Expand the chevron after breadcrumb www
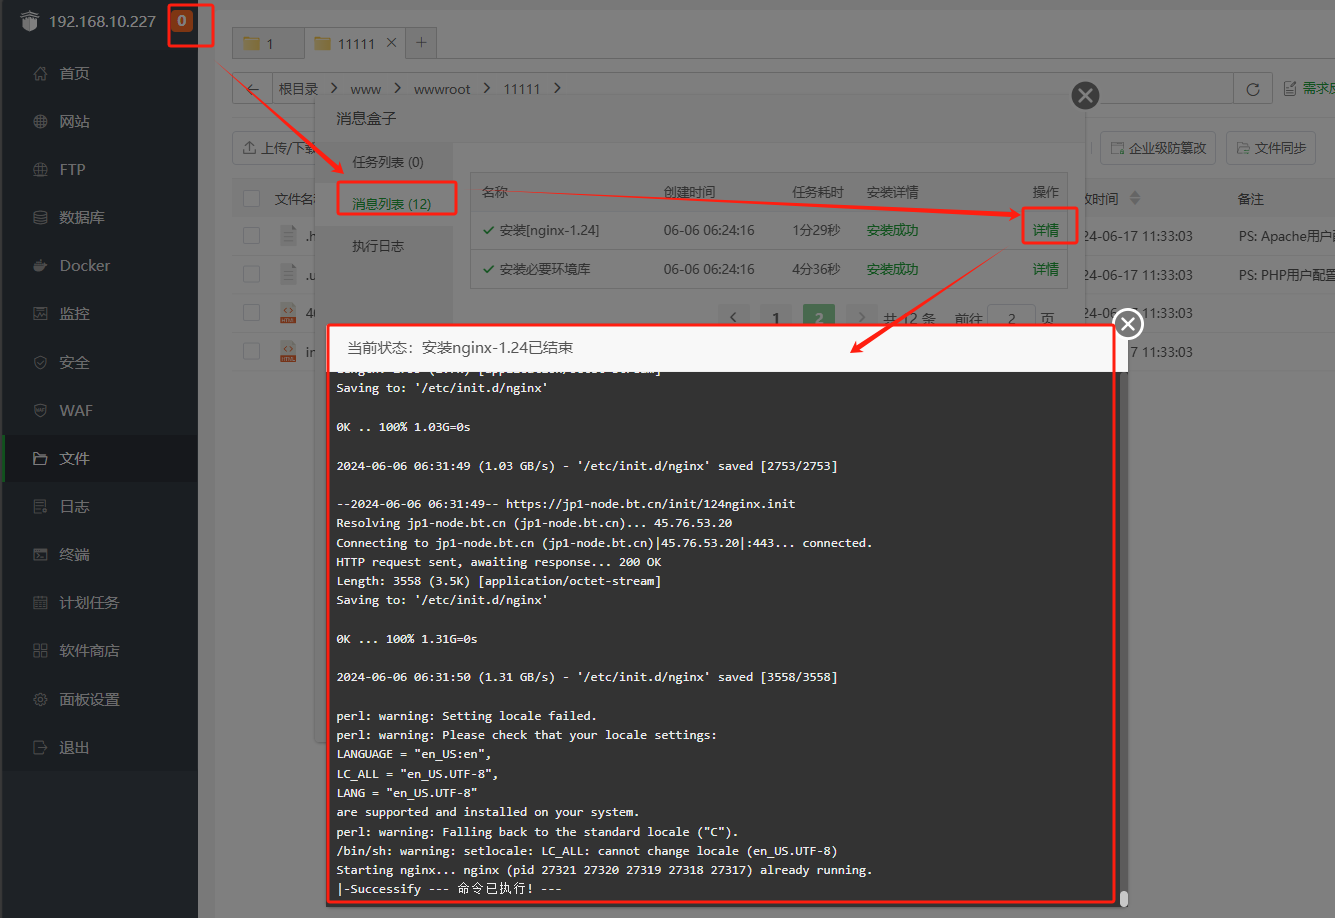This screenshot has width=1335, height=918. (398, 88)
